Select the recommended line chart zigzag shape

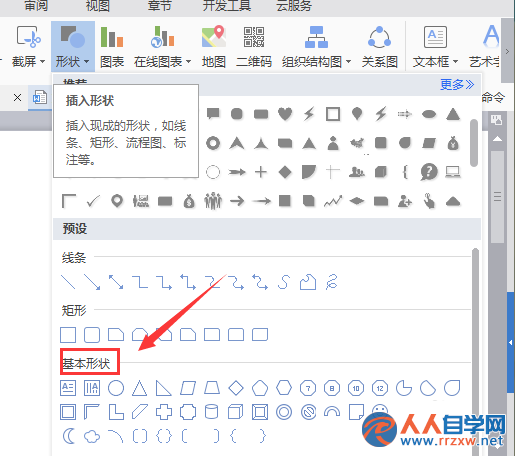click(x=333, y=201)
